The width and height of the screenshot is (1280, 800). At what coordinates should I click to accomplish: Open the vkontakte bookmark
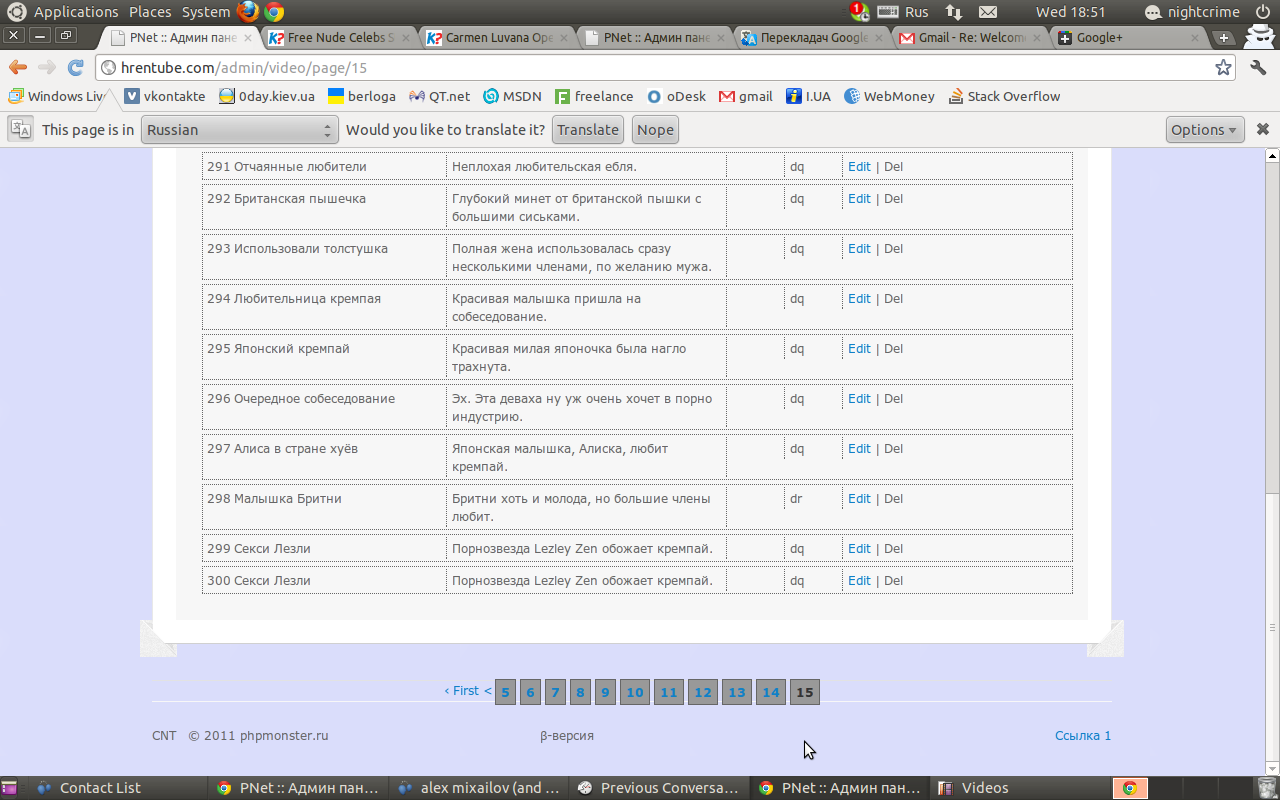click(x=165, y=96)
